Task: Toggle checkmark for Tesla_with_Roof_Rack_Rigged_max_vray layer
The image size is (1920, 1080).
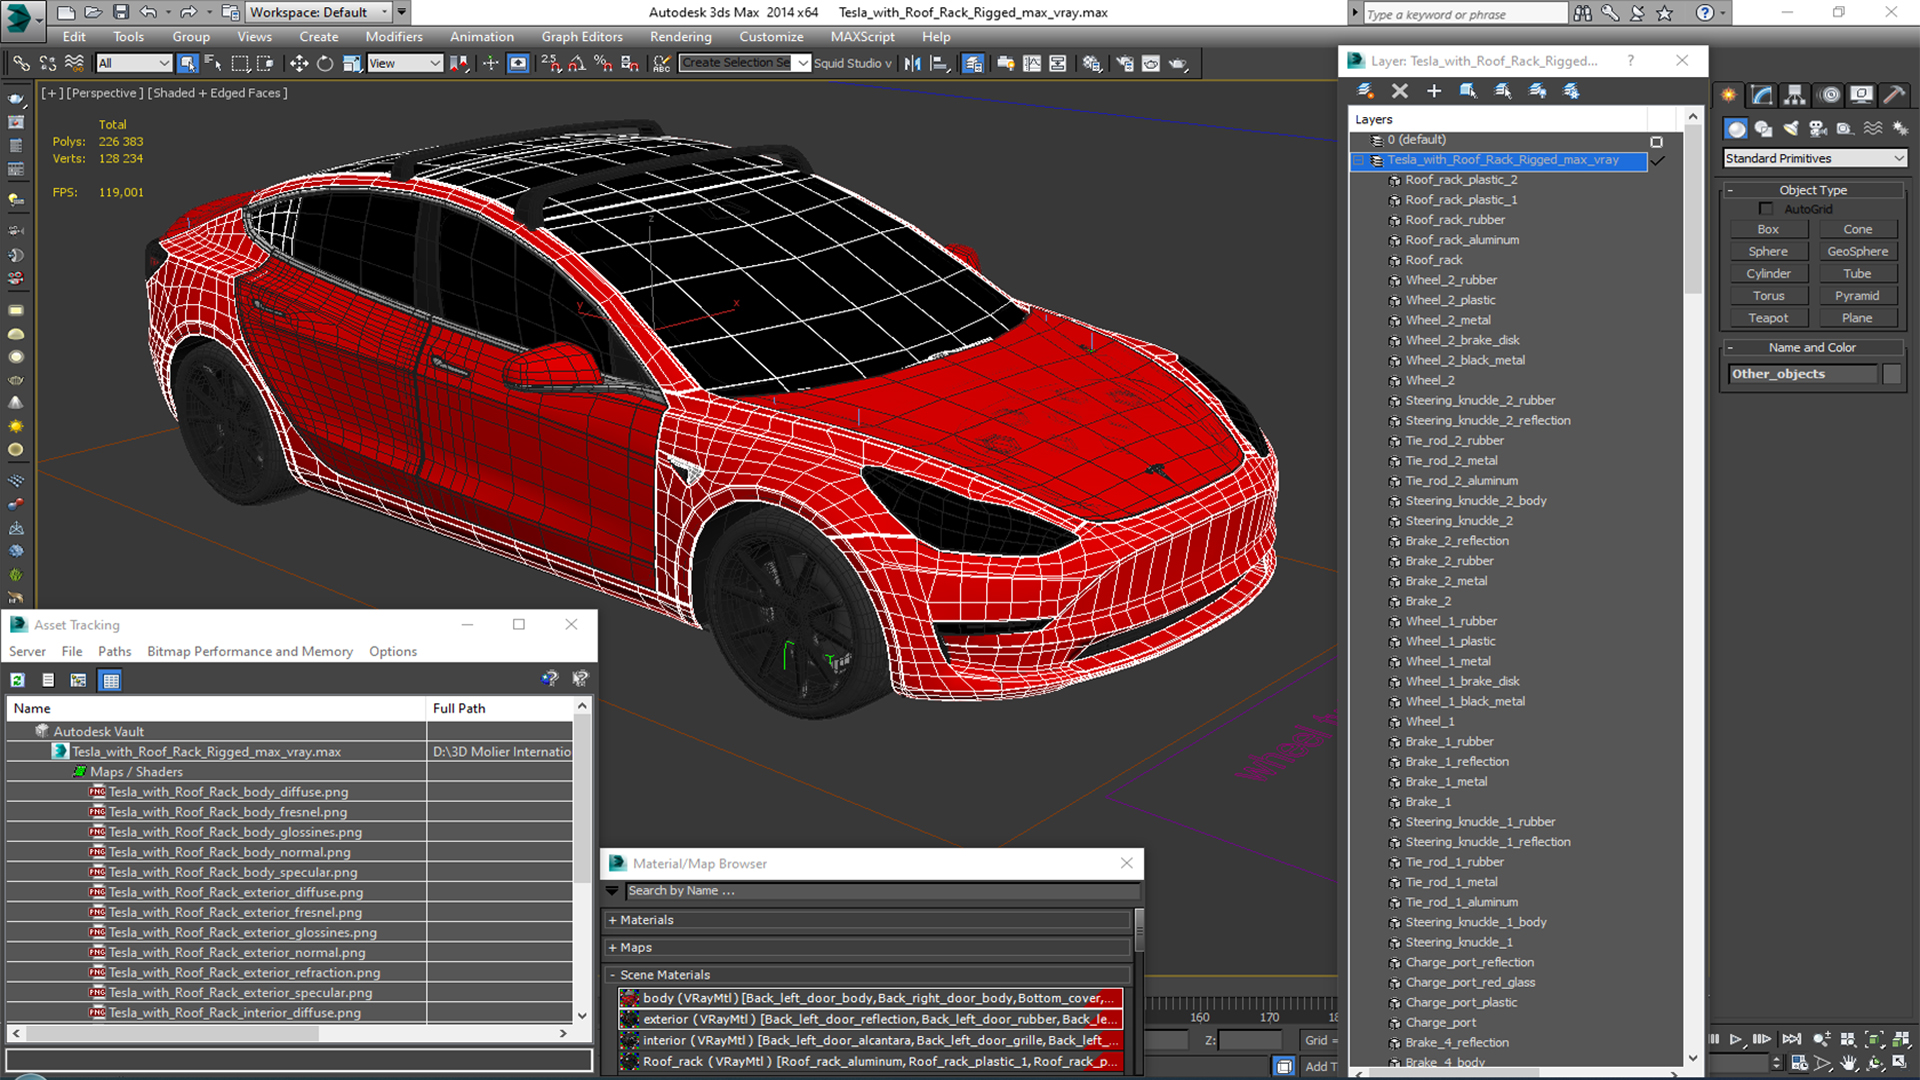Action: click(x=1657, y=161)
